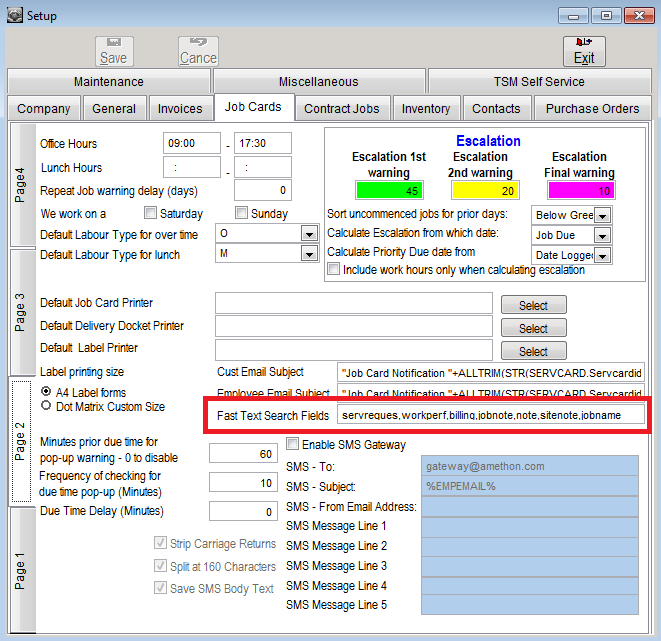Open the Purchase Orders tab
661x641 pixels.
point(592,108)
